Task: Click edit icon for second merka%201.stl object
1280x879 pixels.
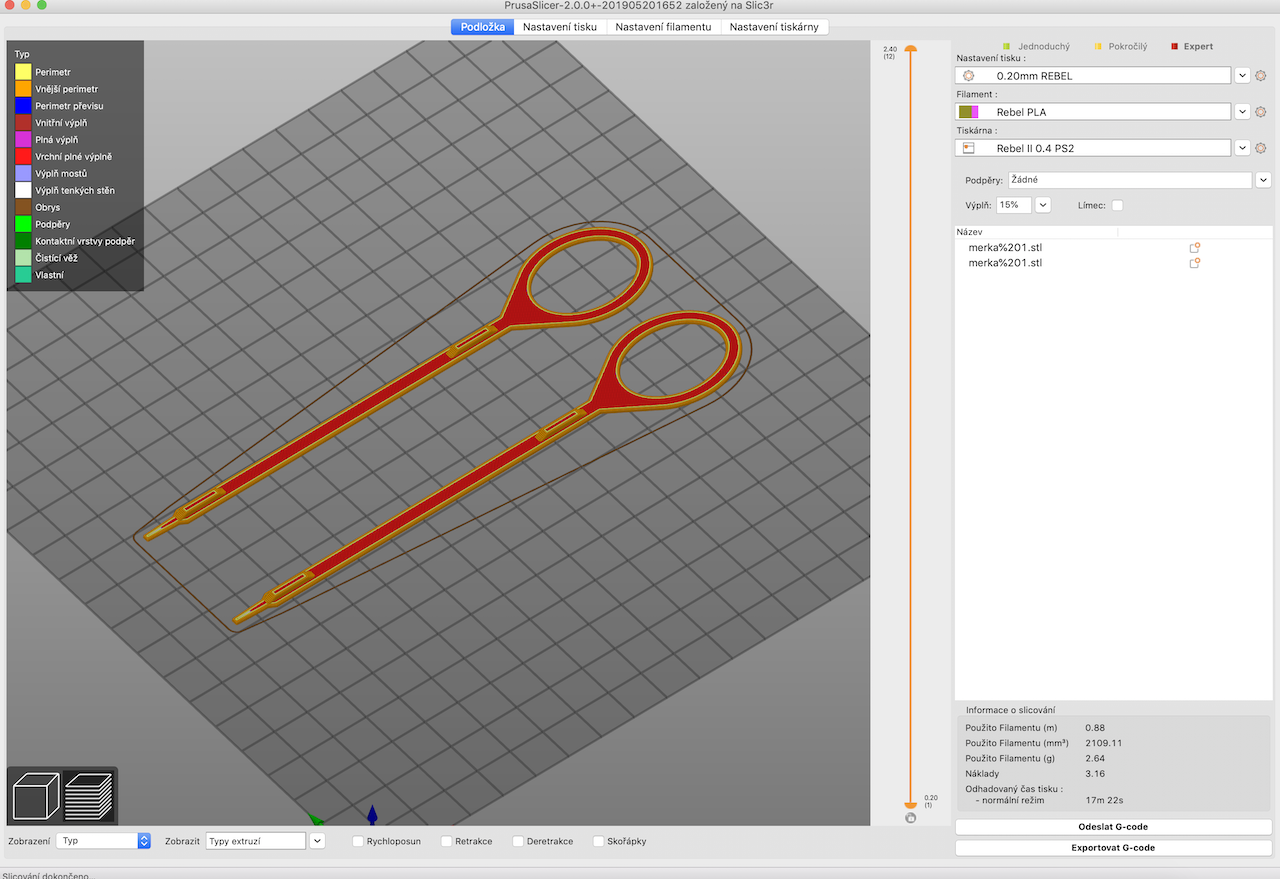Action: (x=1194, y=263)
